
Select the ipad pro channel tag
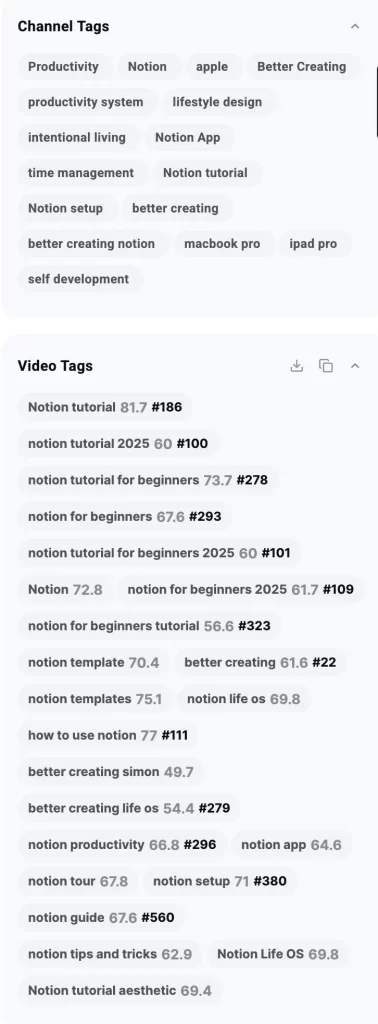[x=313, y=244]
